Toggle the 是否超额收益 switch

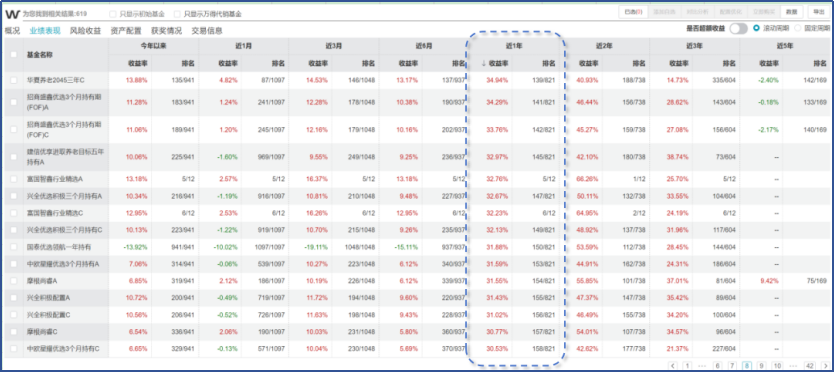coord(738,29)
